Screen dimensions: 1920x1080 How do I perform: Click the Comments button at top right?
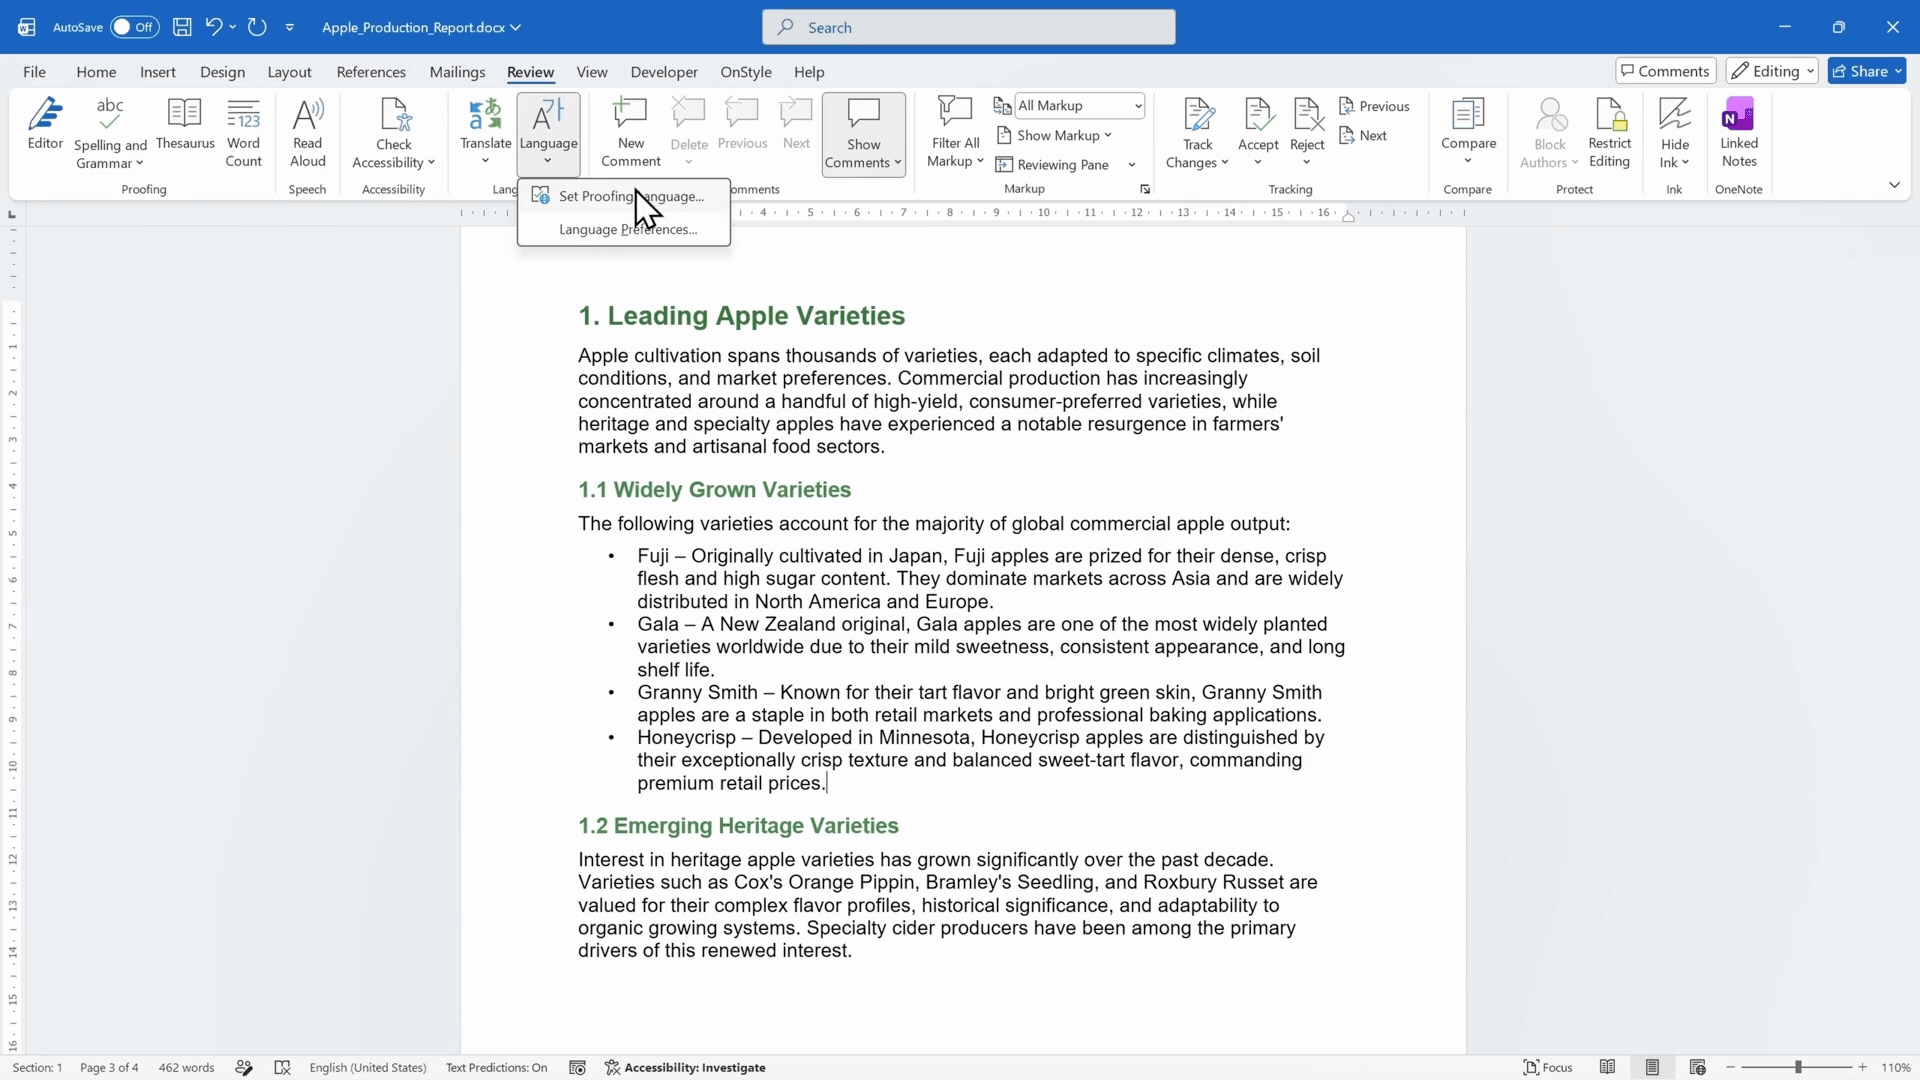pos(1665,71)
